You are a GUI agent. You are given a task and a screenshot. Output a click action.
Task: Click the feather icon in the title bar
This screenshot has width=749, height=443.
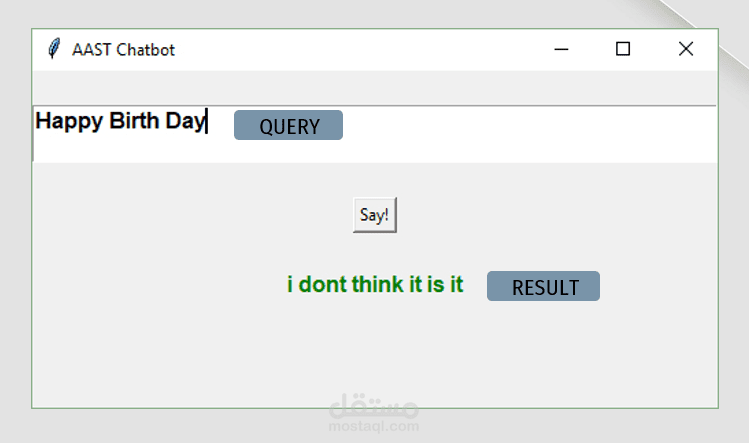(52, 49)
